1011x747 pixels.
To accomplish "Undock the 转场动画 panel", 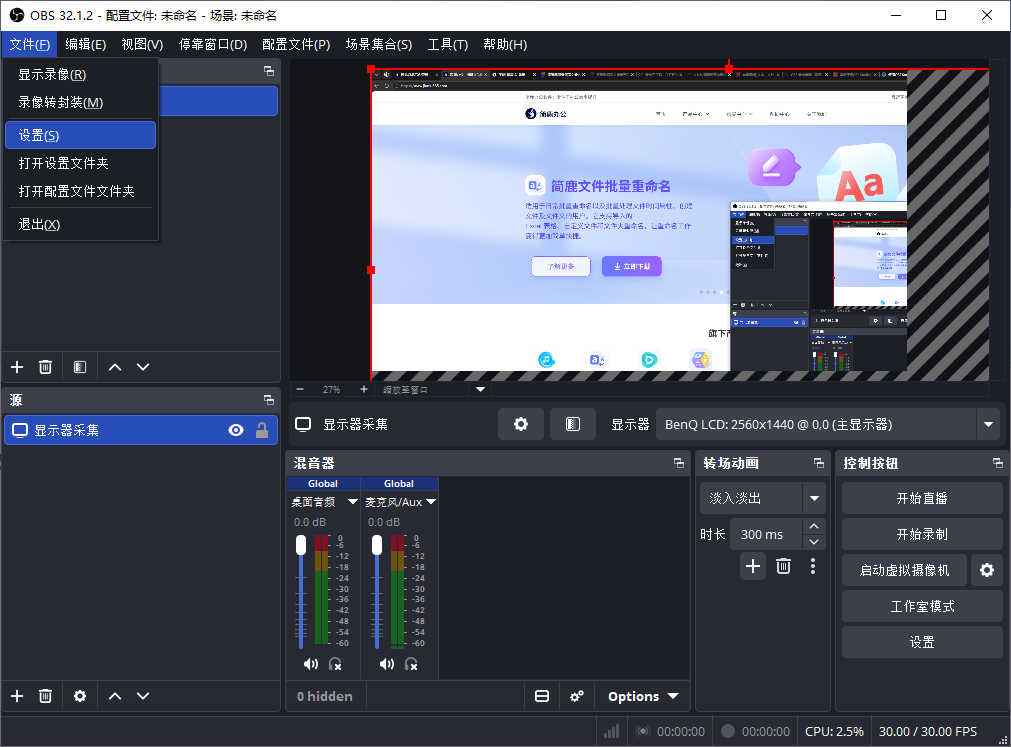I will click(x=819, y=463).
